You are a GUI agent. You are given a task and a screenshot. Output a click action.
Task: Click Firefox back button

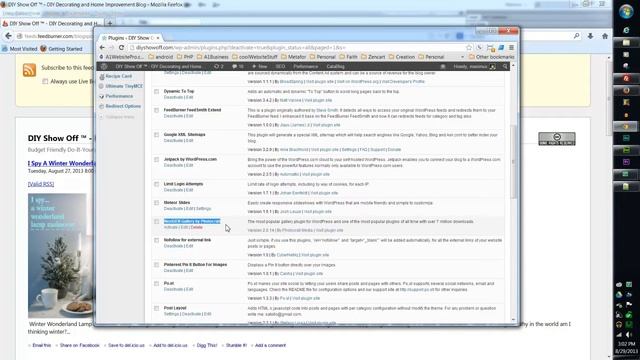pyautogui.click(x=8, y=36)
